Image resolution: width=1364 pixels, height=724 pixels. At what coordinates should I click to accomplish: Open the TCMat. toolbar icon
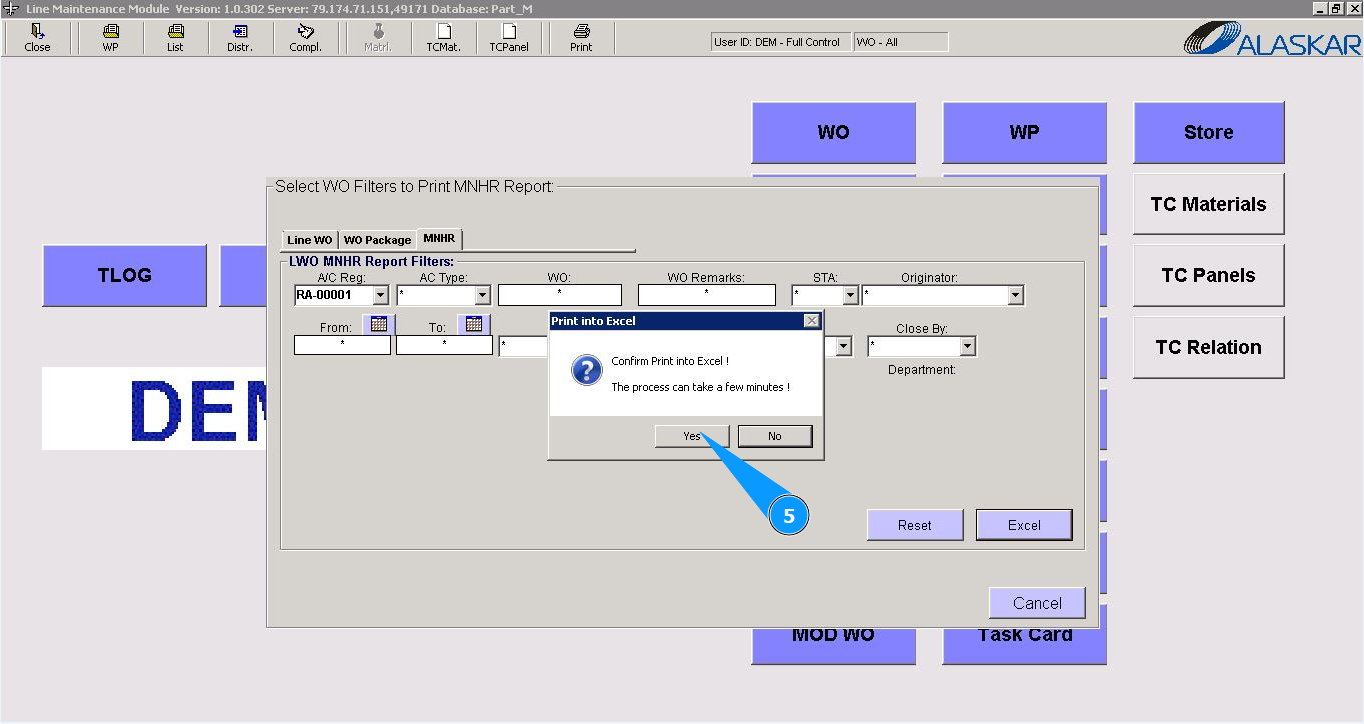[443, 38]
